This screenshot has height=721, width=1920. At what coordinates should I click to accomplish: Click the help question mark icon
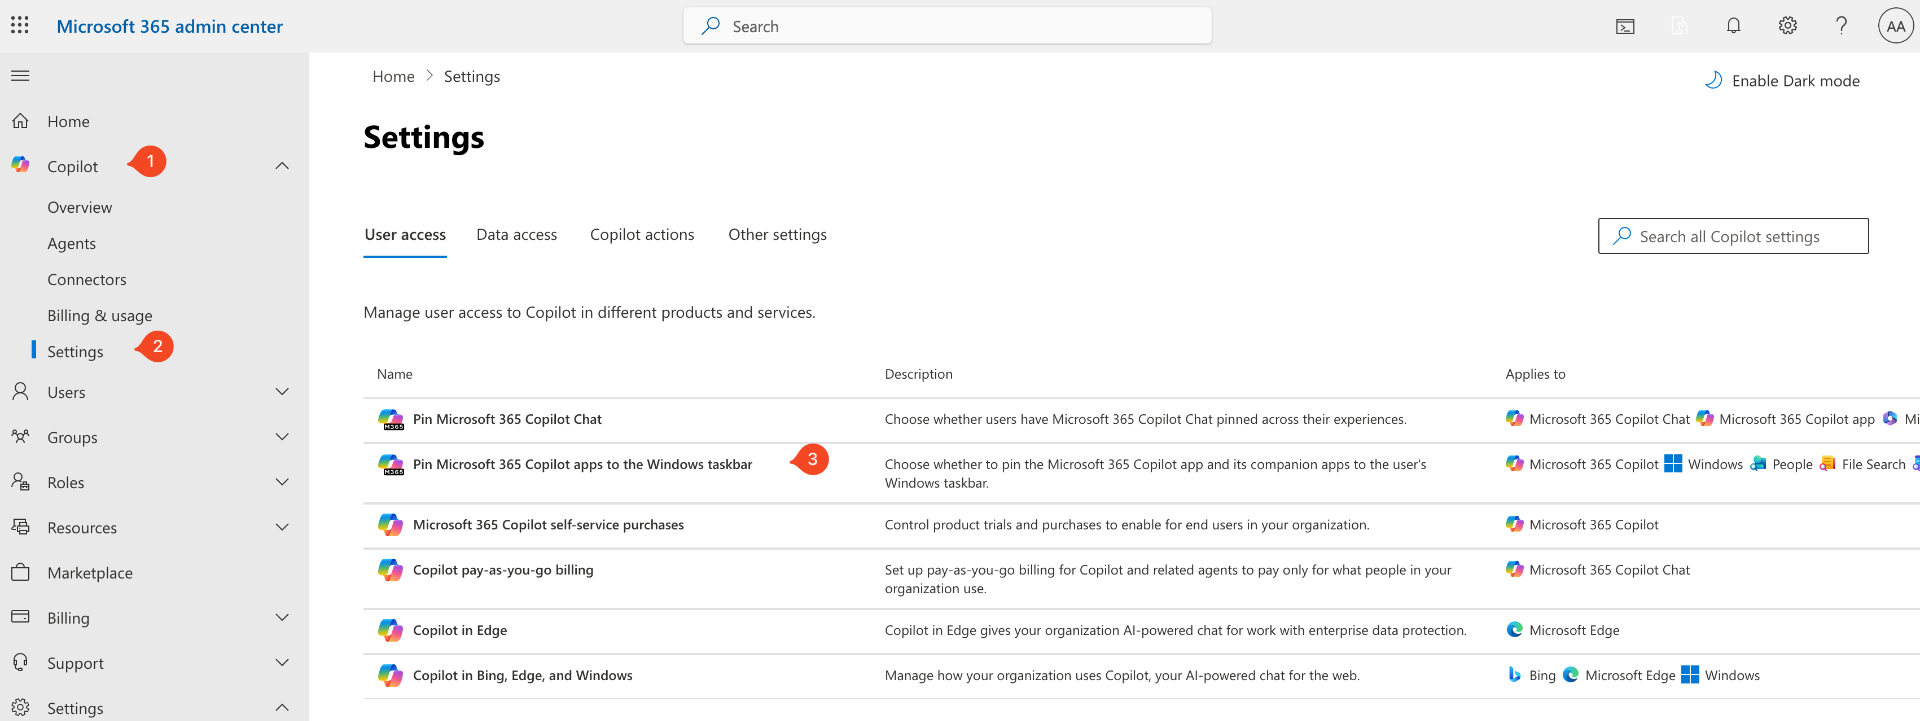(x=1841, y=26)
